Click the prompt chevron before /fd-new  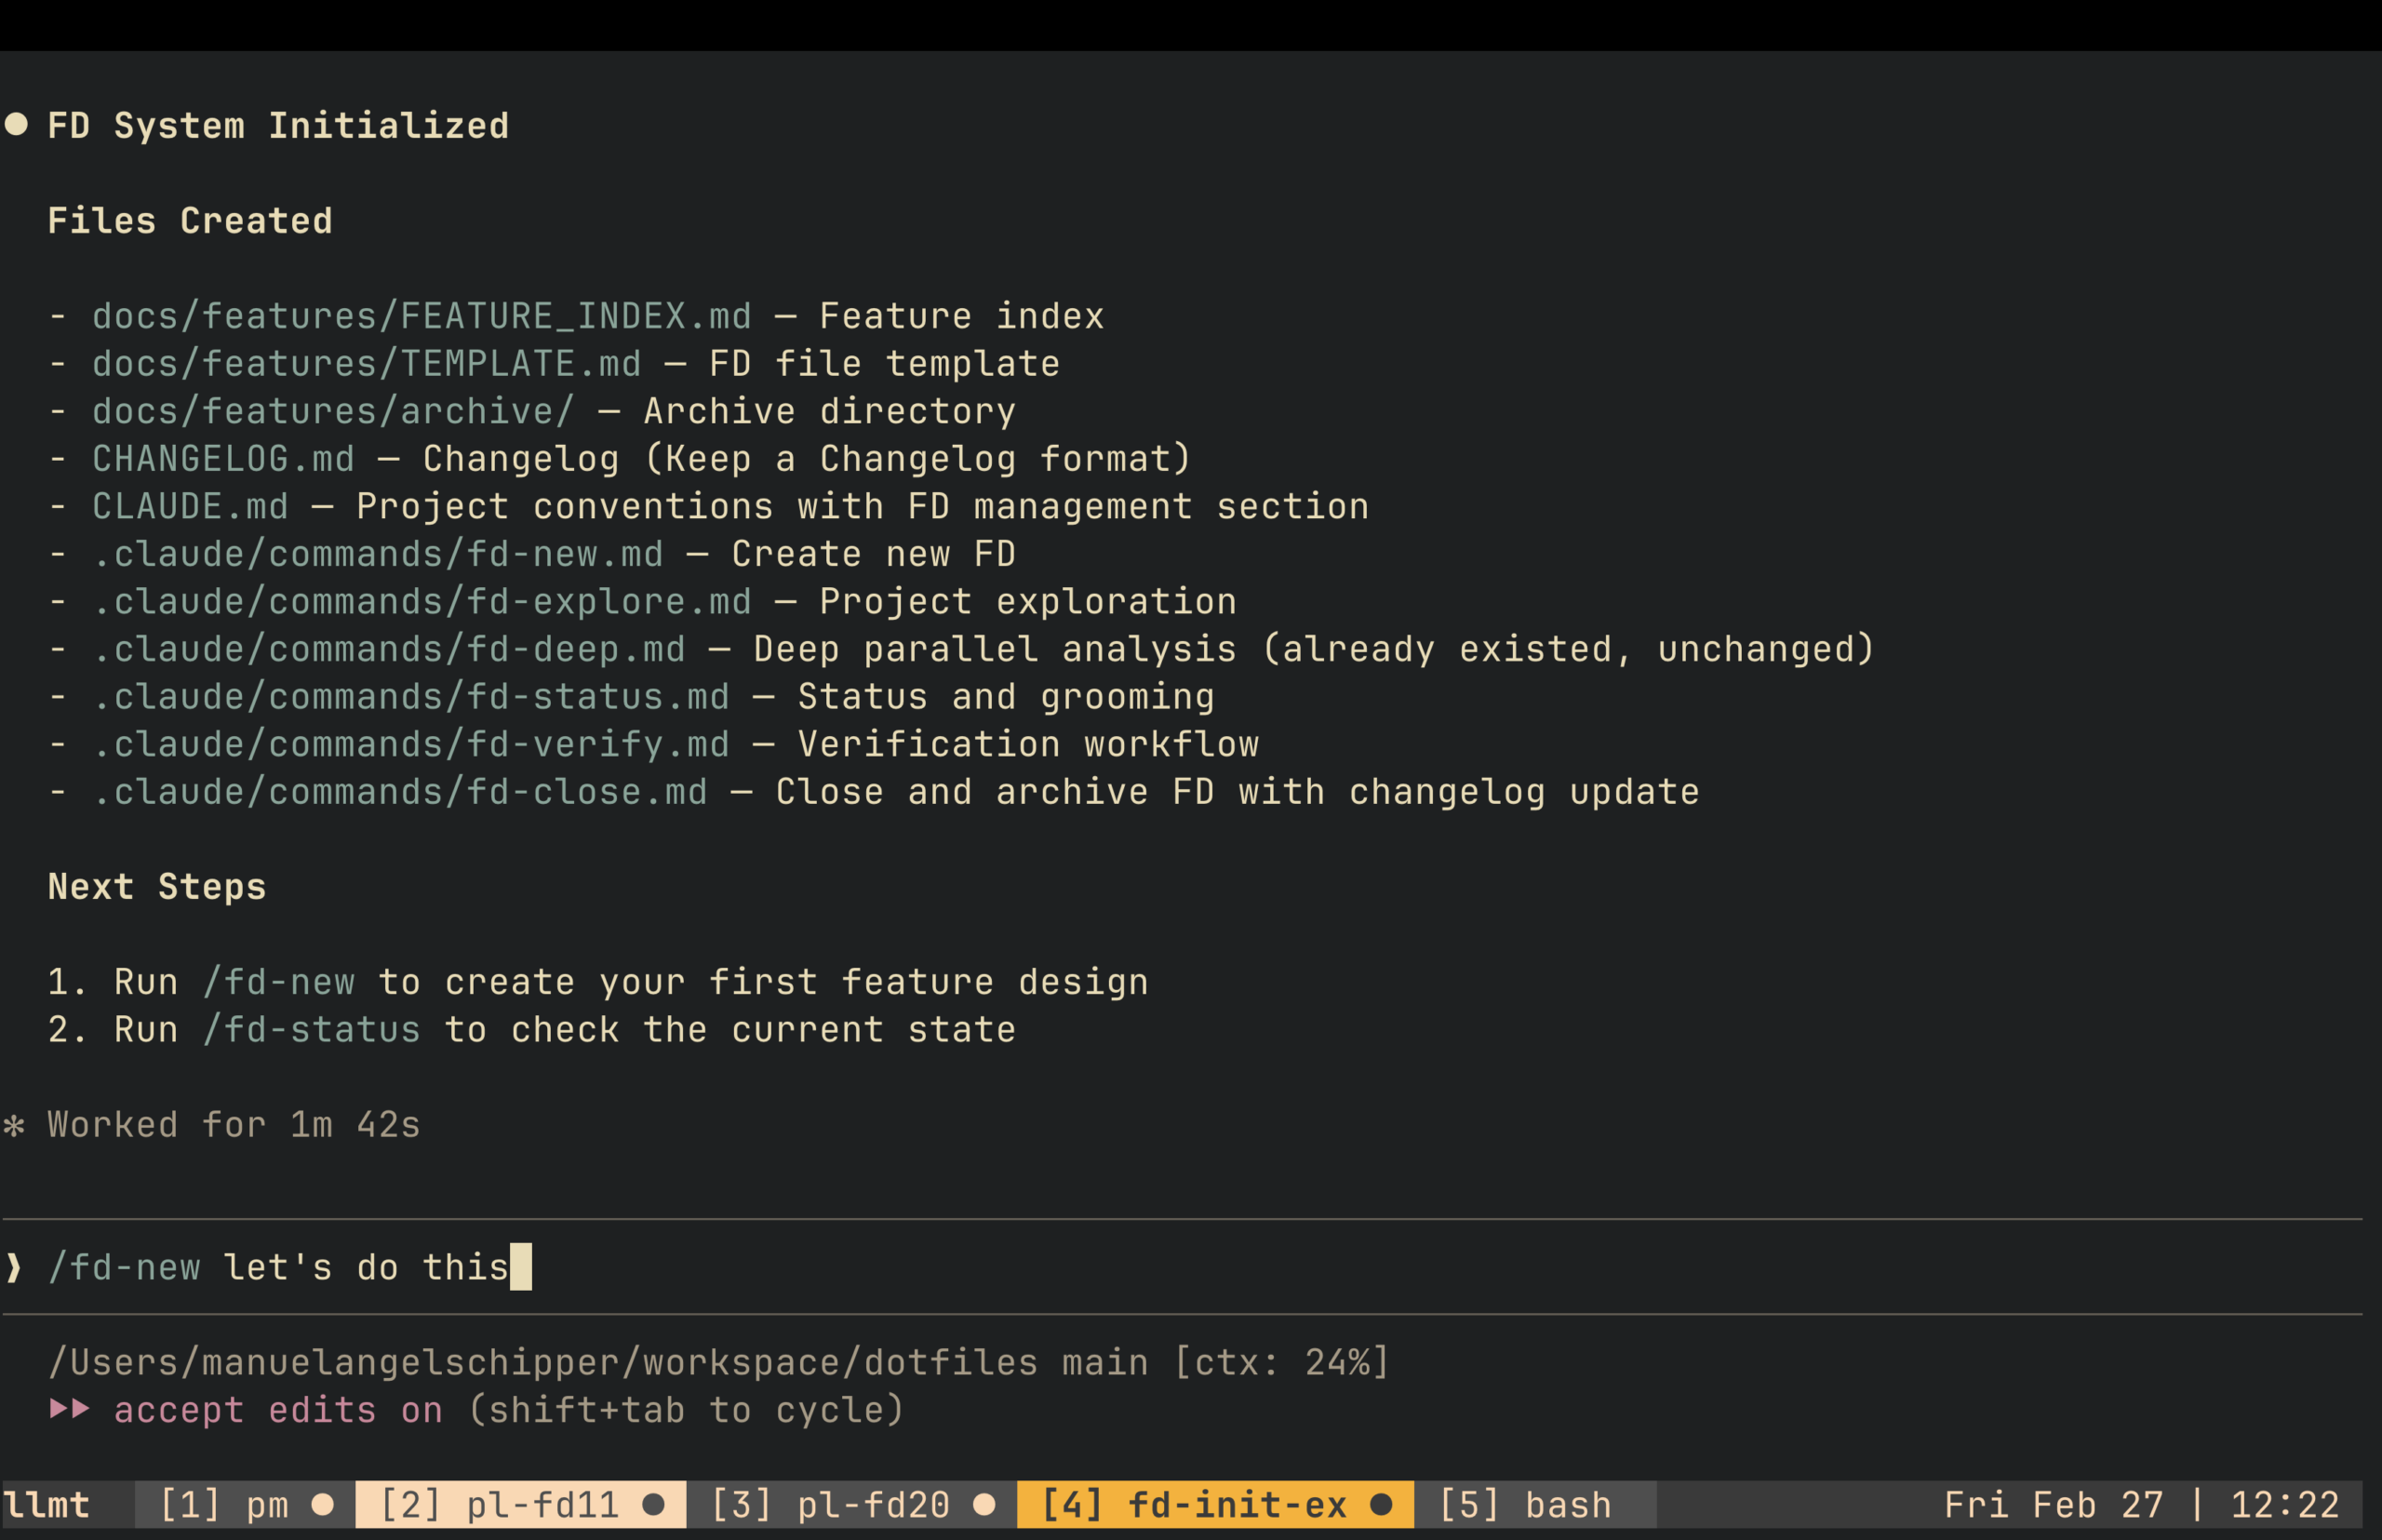click(14, 1268)
